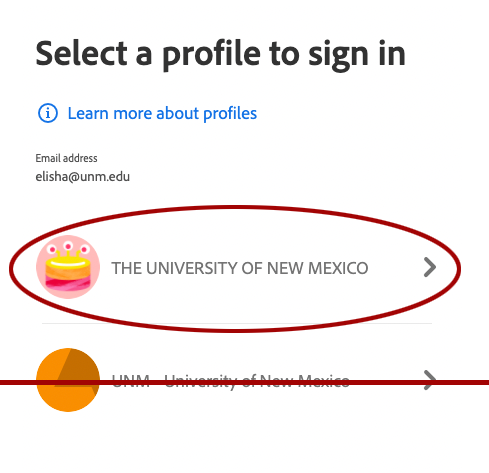Click the dark orange wedge in the avatar
The height and width of the screenshot is (473, 489).
[x=81, y=368]
